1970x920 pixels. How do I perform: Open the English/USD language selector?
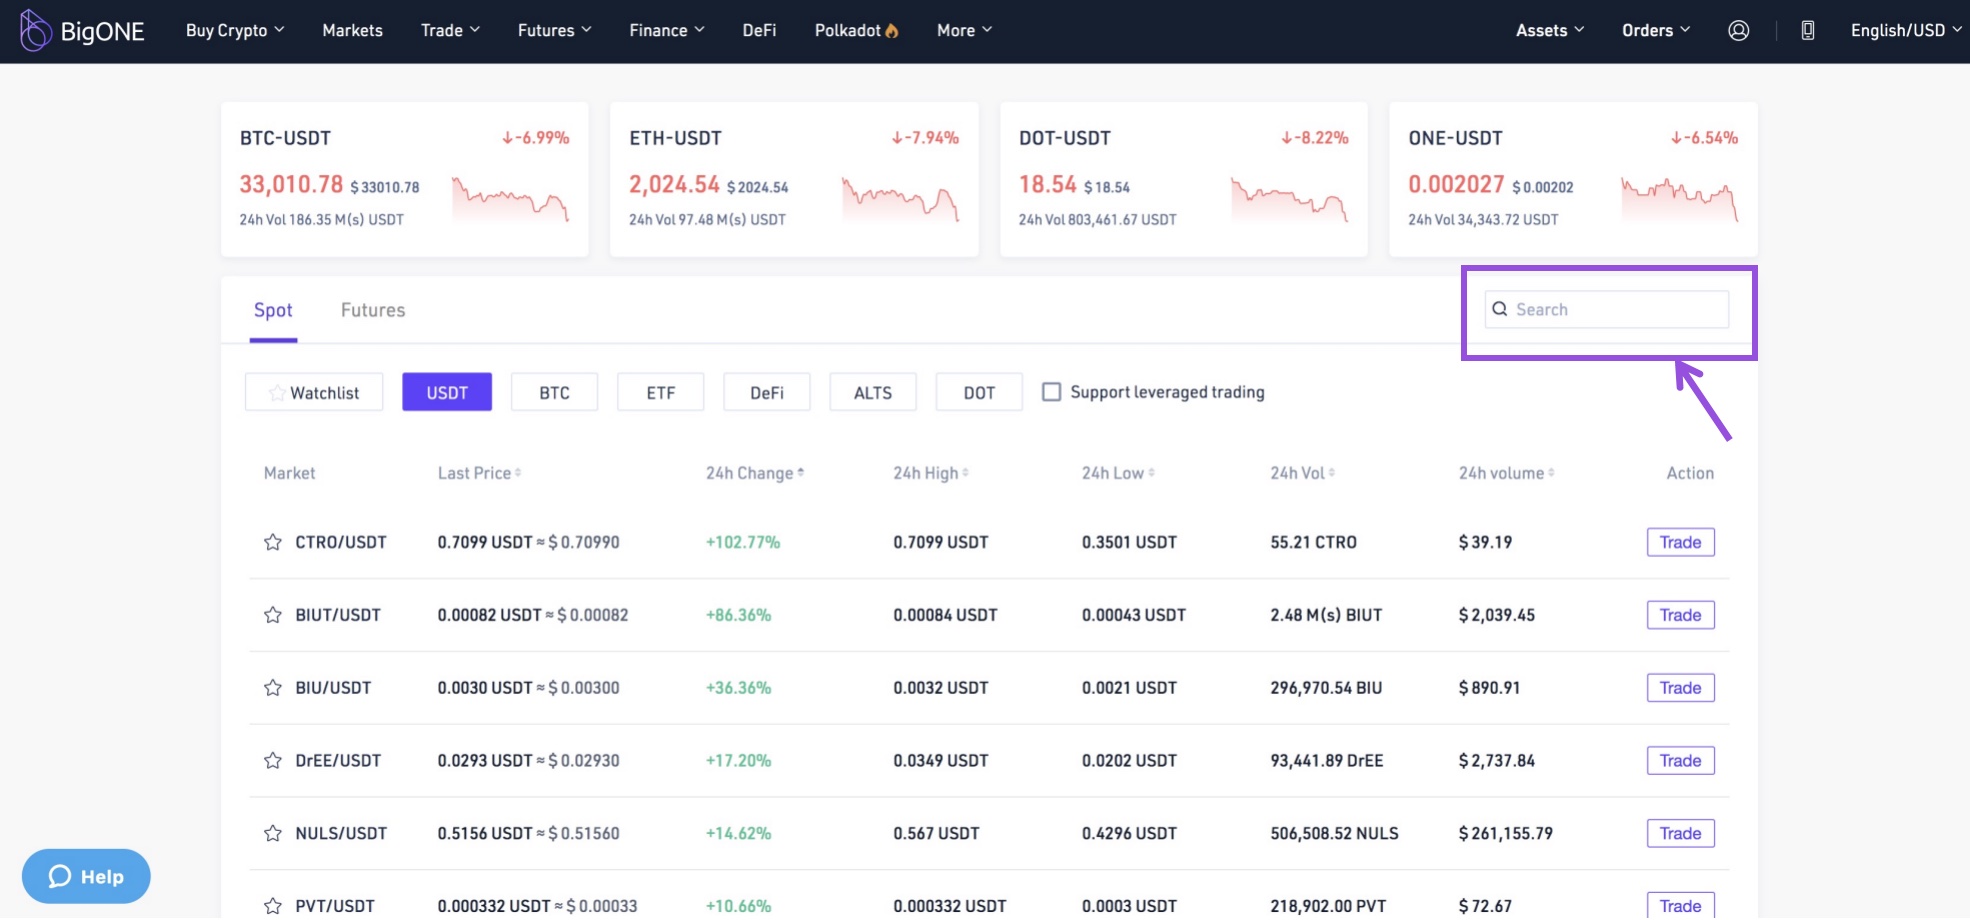1905,31
